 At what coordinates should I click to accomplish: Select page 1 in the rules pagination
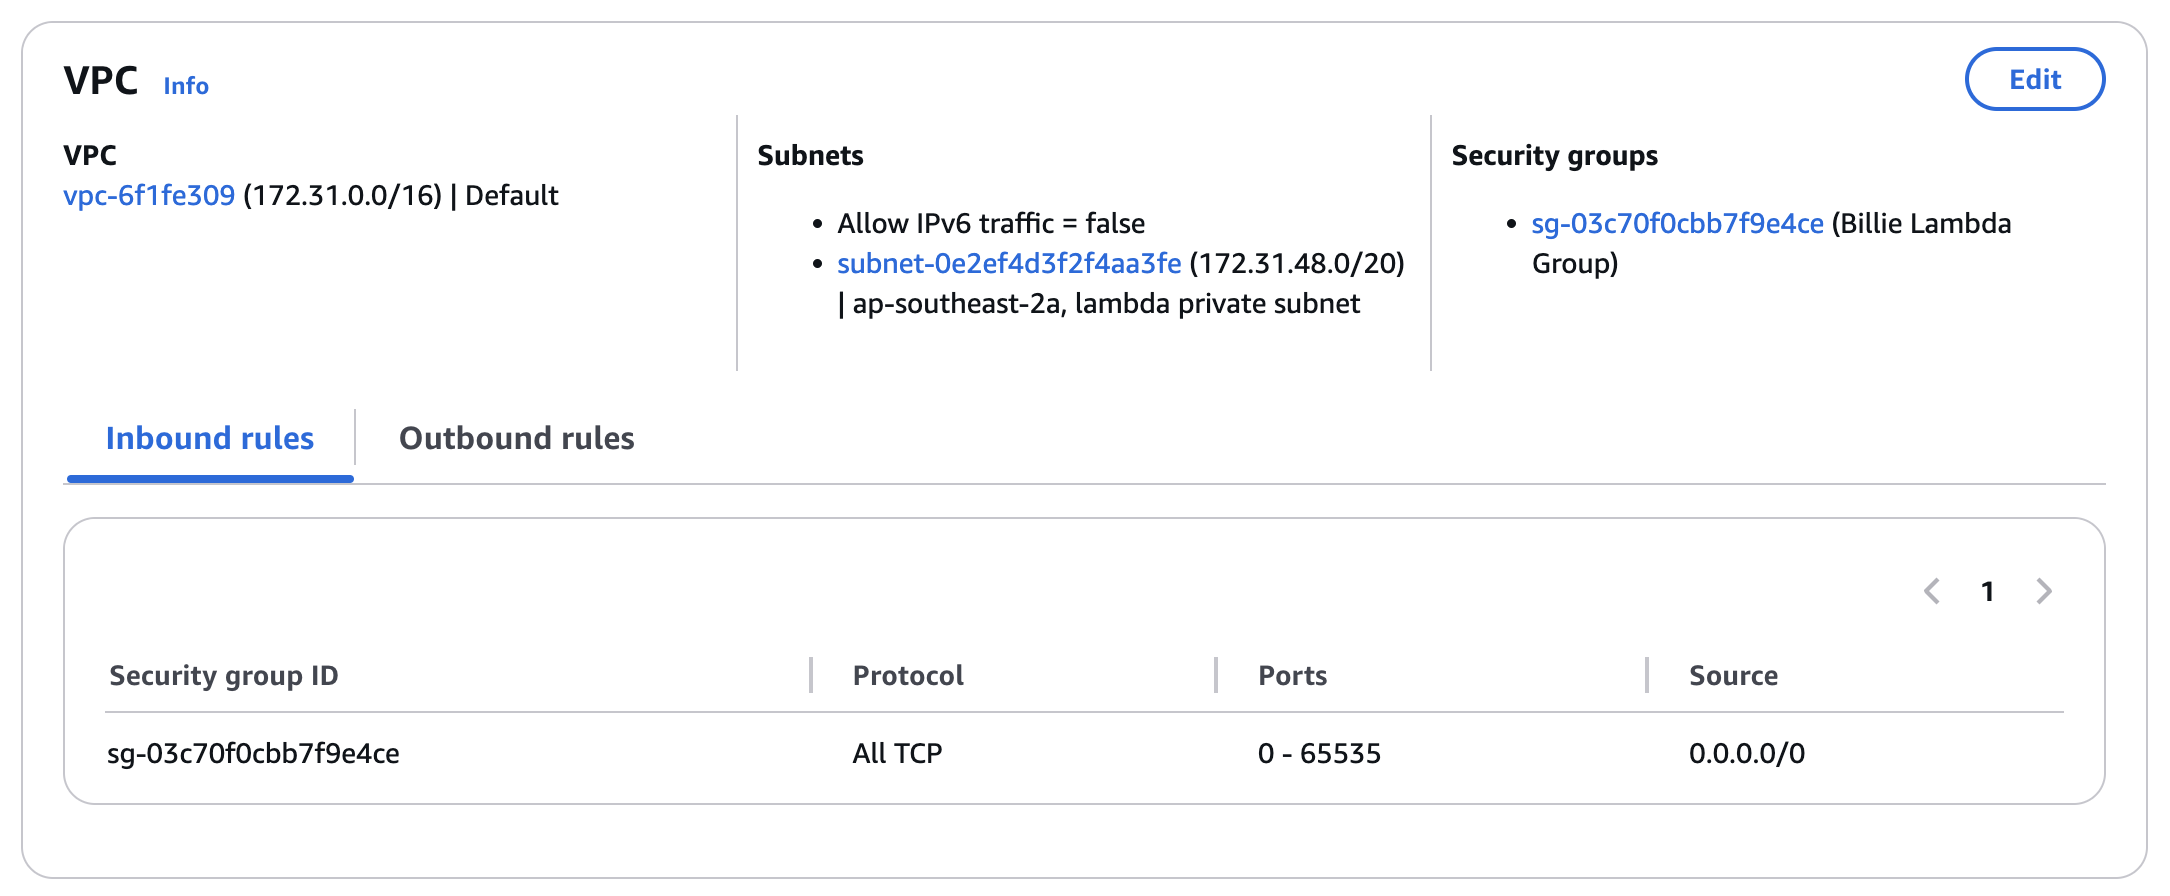click(x=1988, y=591)
